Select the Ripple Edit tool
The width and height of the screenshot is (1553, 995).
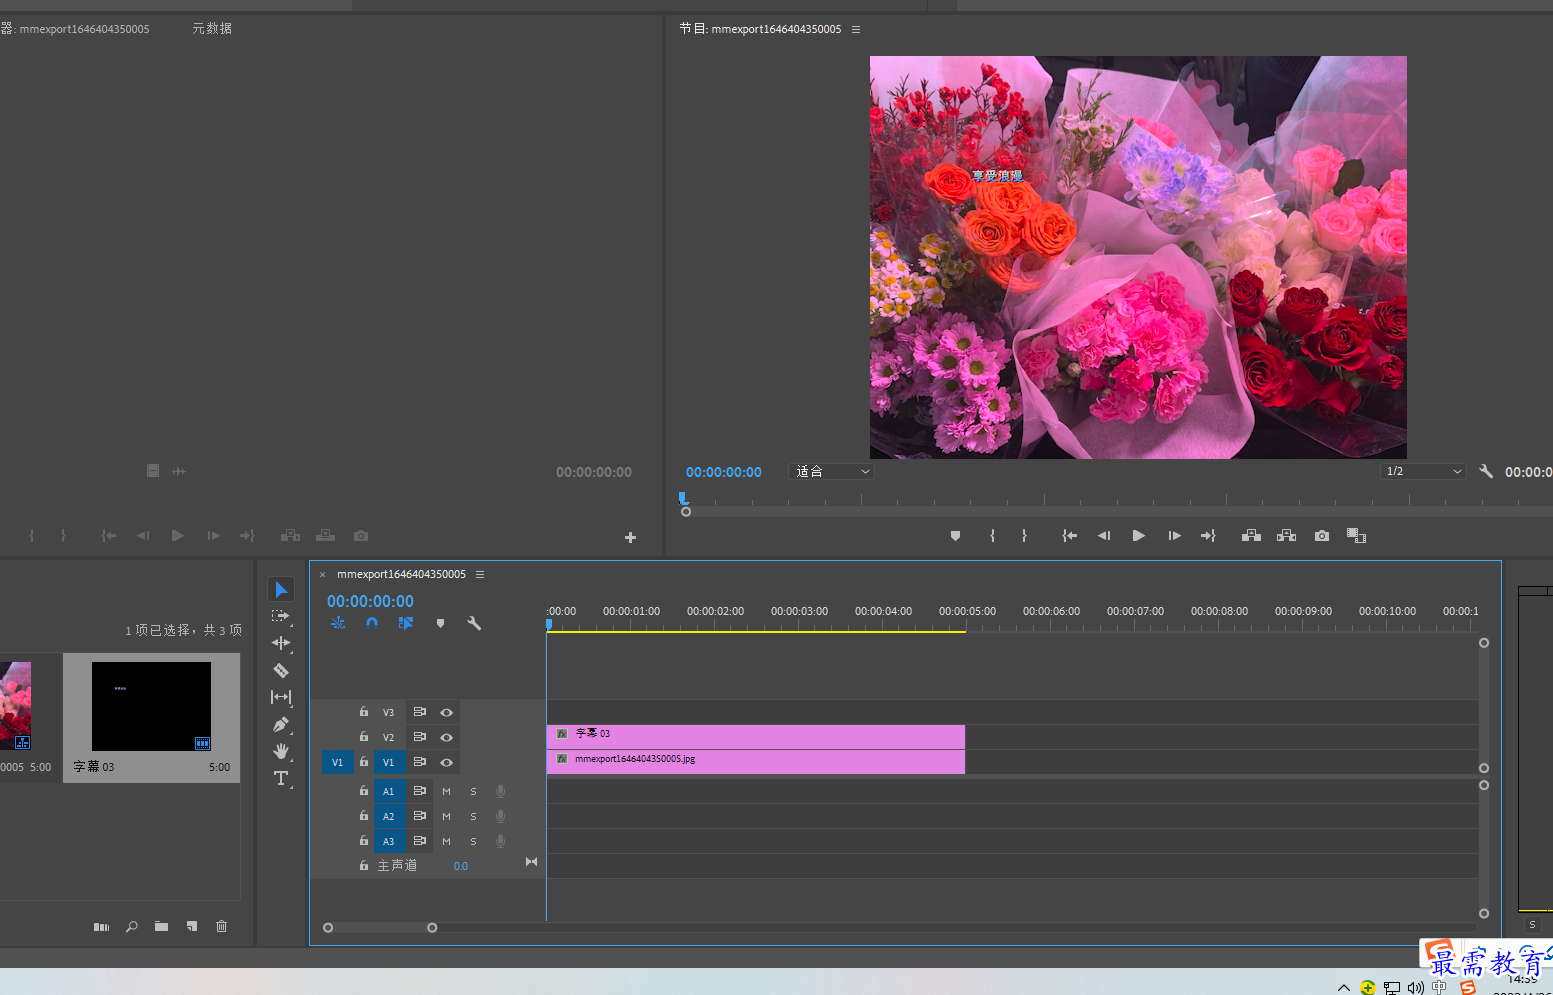[281, 643]
